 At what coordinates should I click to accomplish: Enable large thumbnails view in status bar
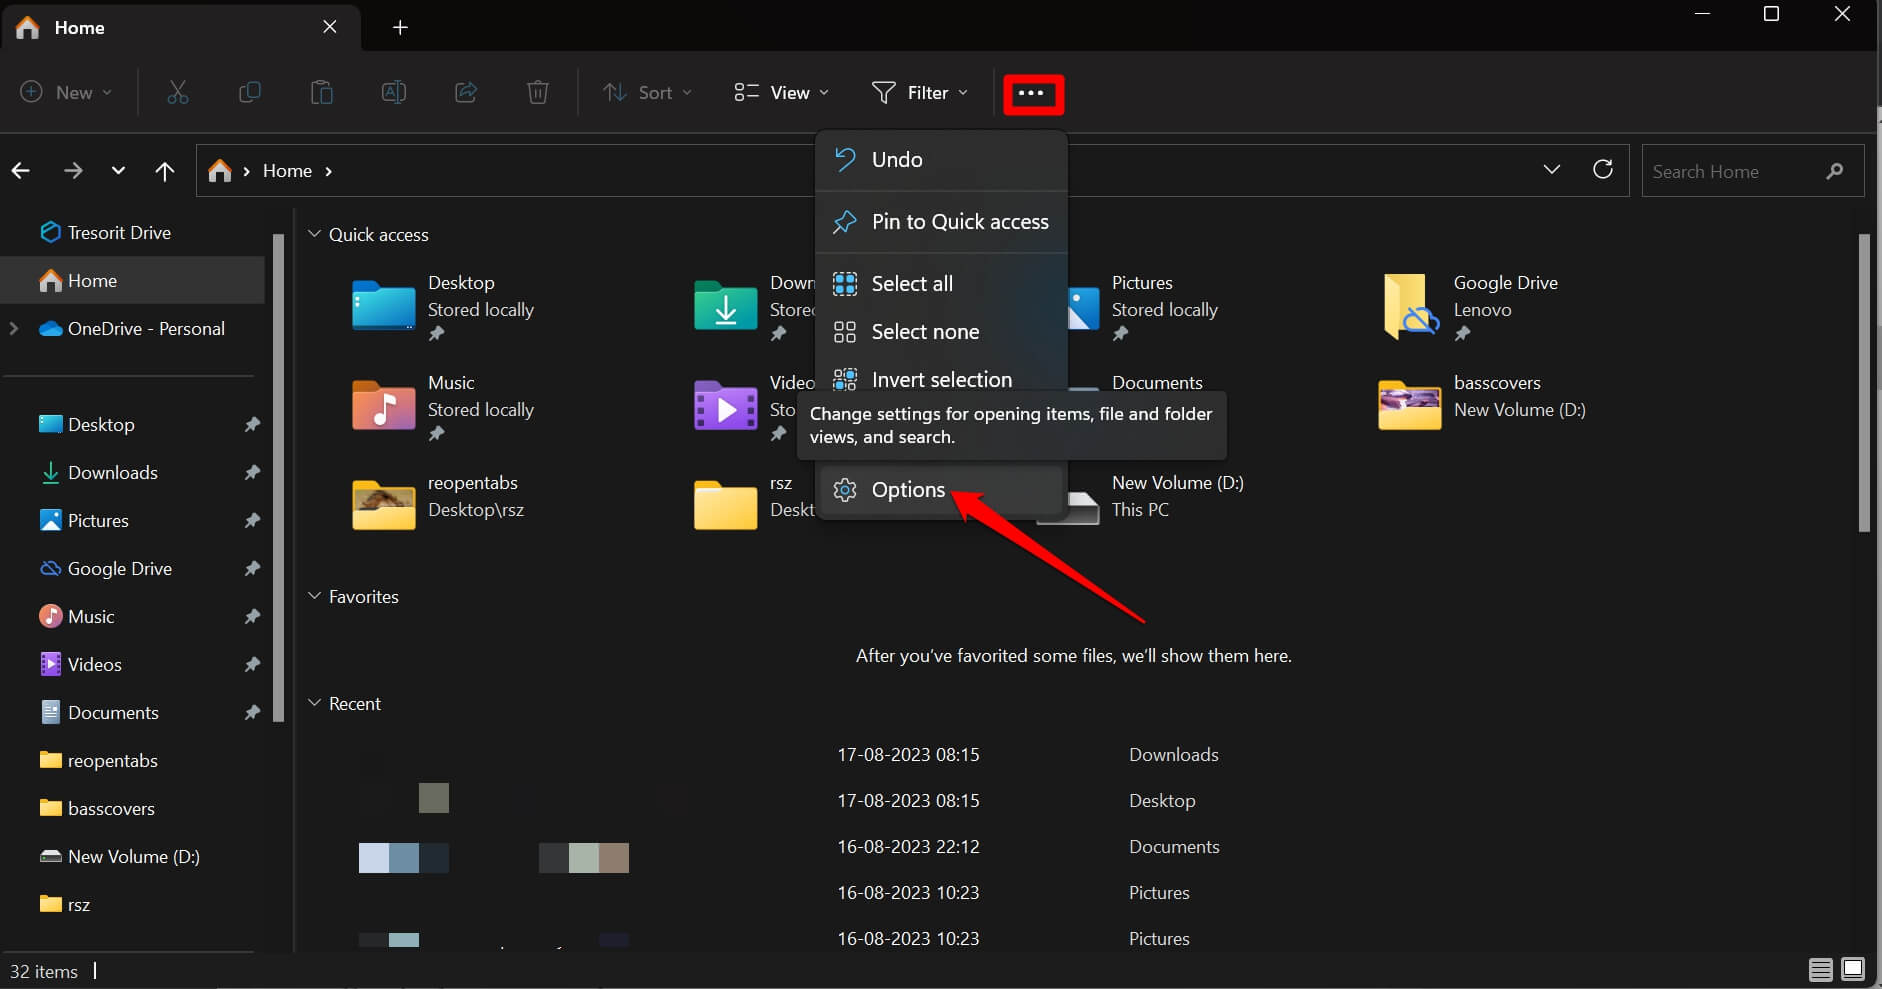[x=1853, y=969]
